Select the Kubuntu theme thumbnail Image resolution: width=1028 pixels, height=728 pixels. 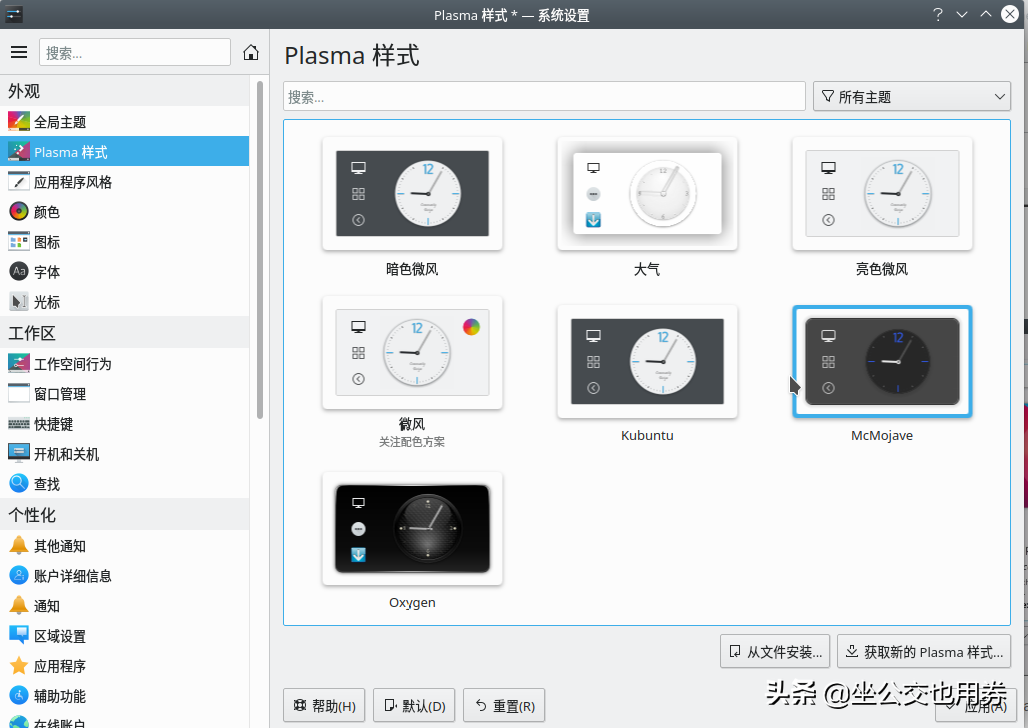647,361
